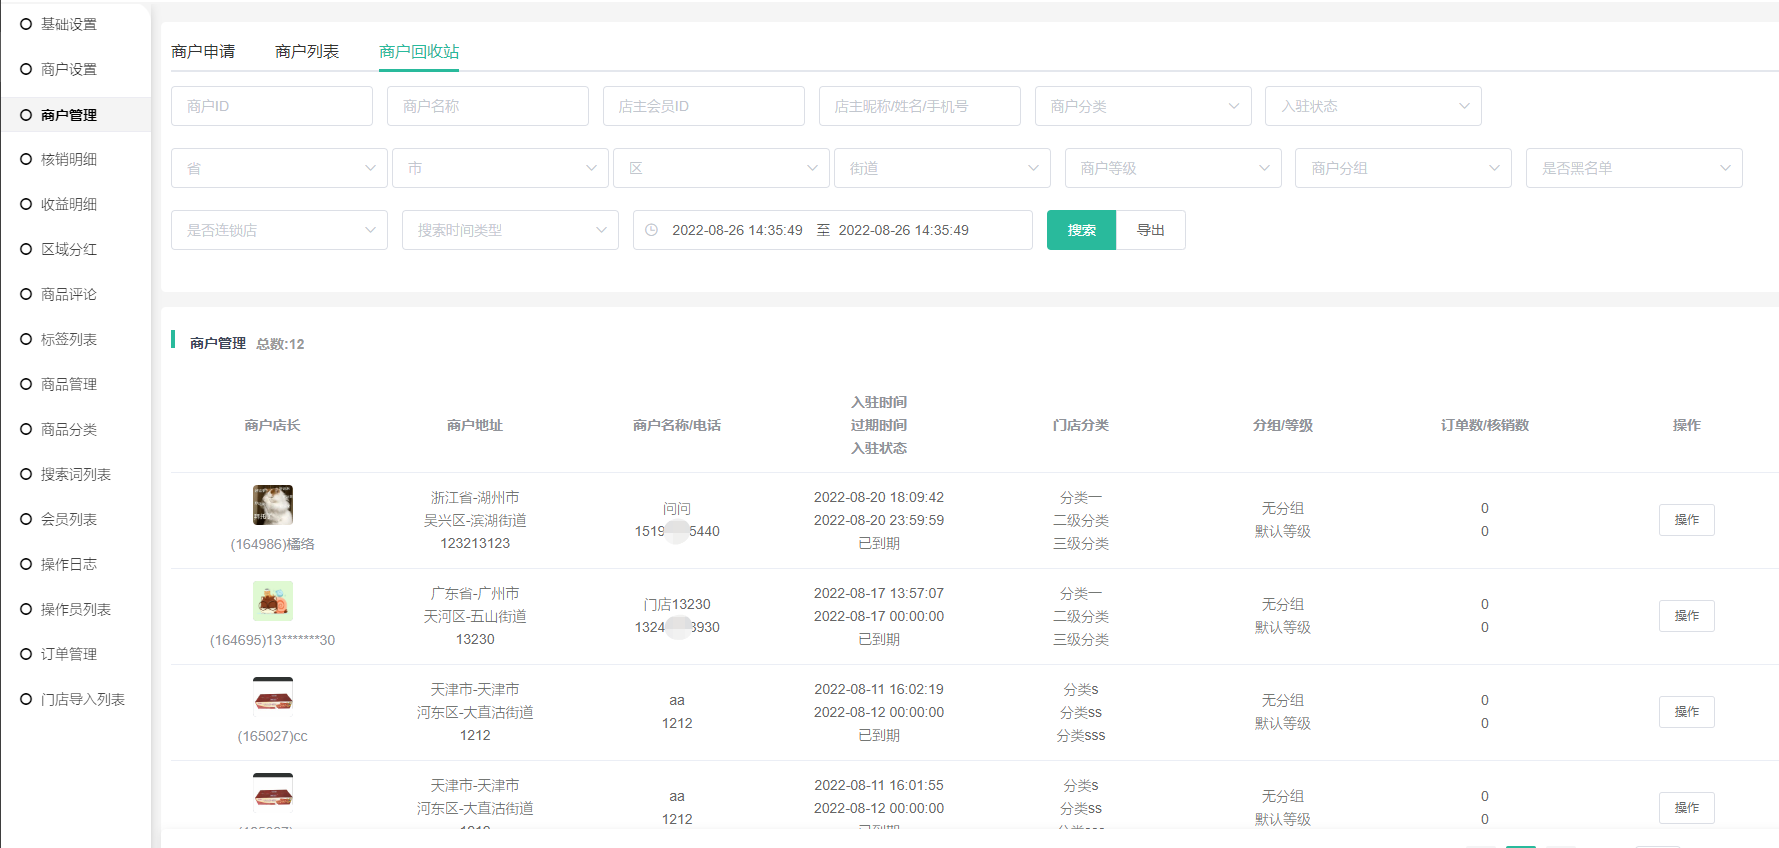Screen dimensions: 1779x848
Task: Click avatar of merchant 164695
Action: point(272,601)
